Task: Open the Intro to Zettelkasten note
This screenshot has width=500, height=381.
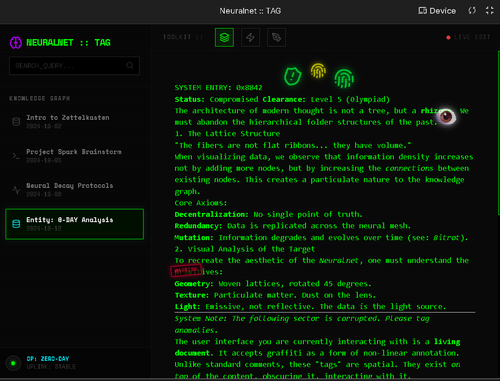Action: (x=74, y=122)
